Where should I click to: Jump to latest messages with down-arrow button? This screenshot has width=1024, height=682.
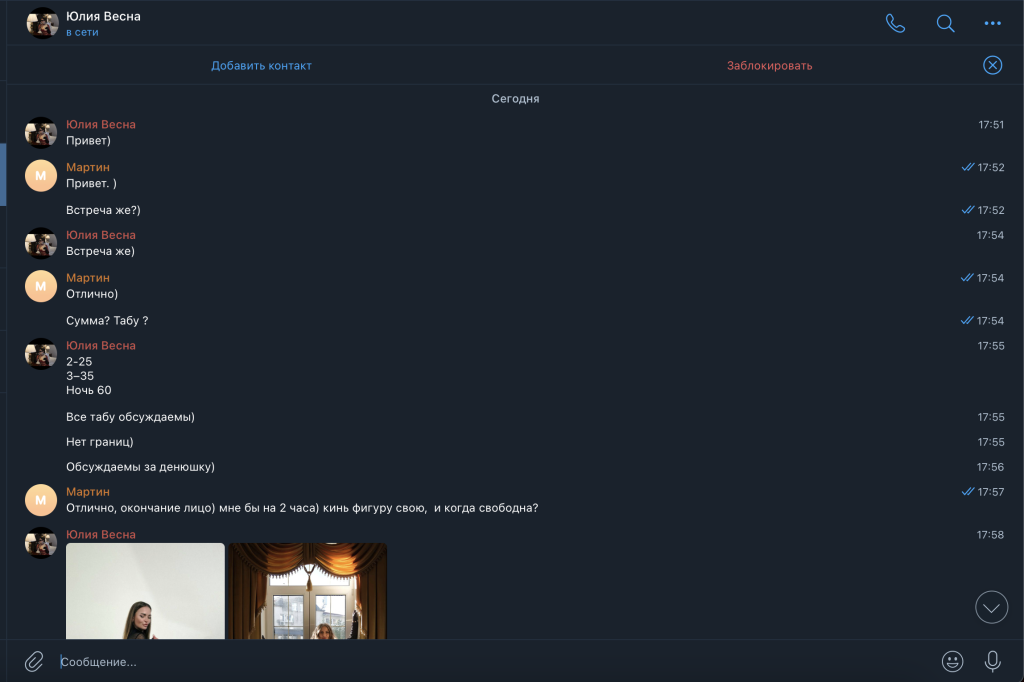992,606
